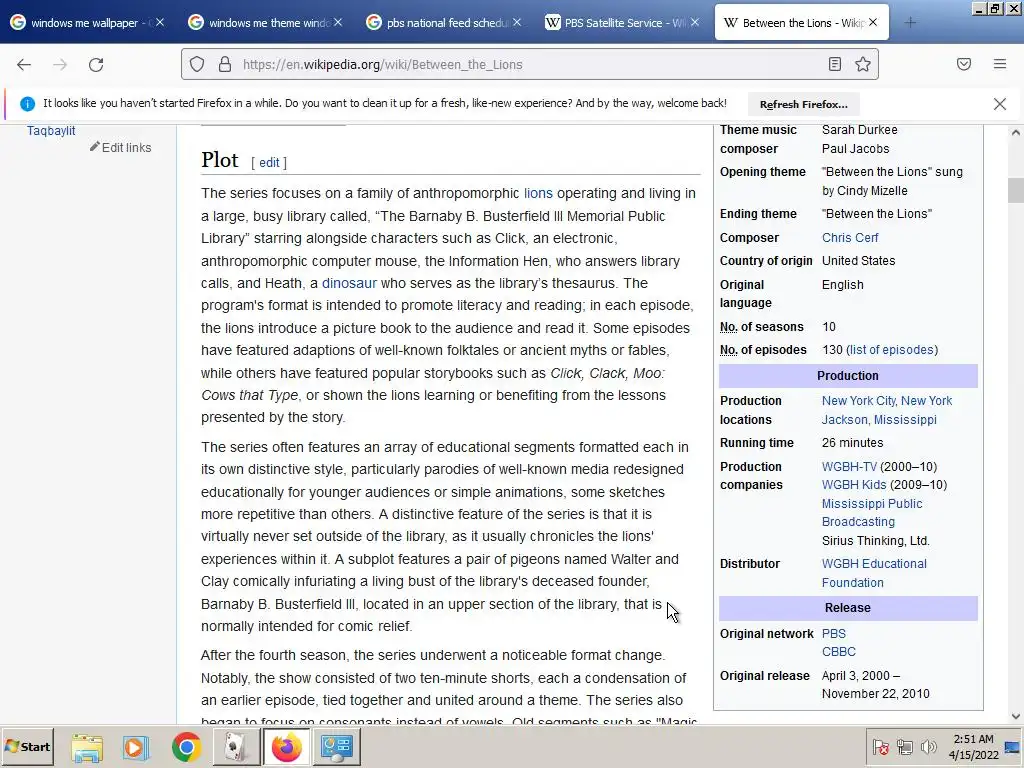Open the CBBC network link
The image size is (1024, 768).
pos(839,652)
